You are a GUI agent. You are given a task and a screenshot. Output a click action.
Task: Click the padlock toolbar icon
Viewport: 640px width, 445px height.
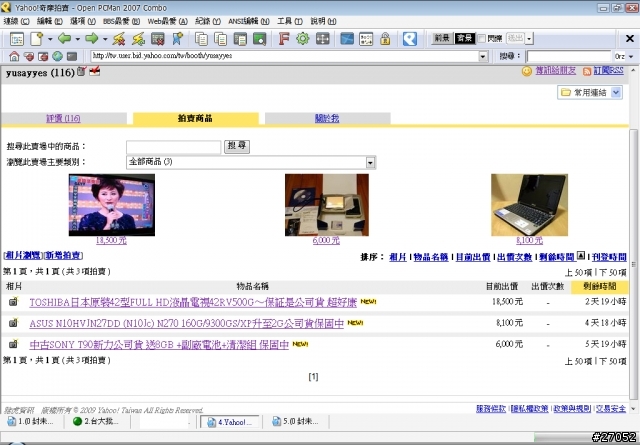(385, 39)
